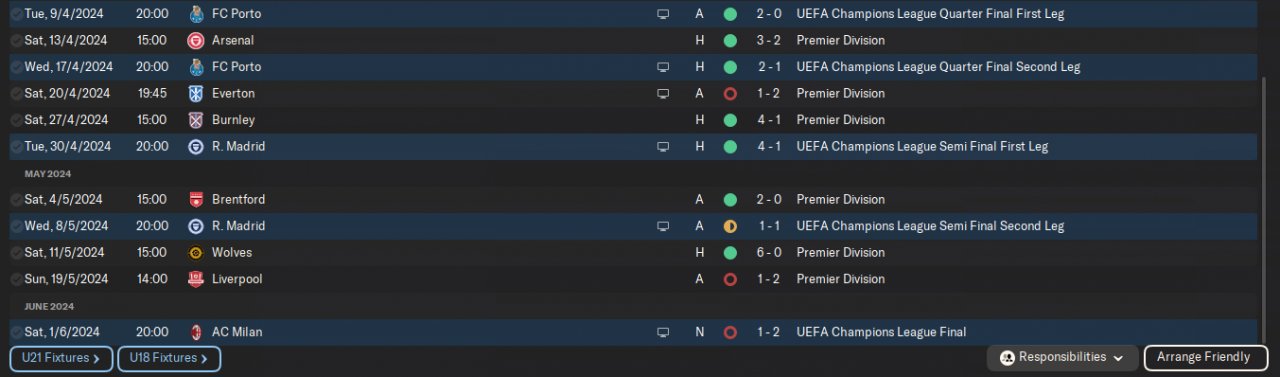Click the AC Milan club badge icon
This screenshot has width=1280, height=377.
pyautogui.click(x=196, y=332)
